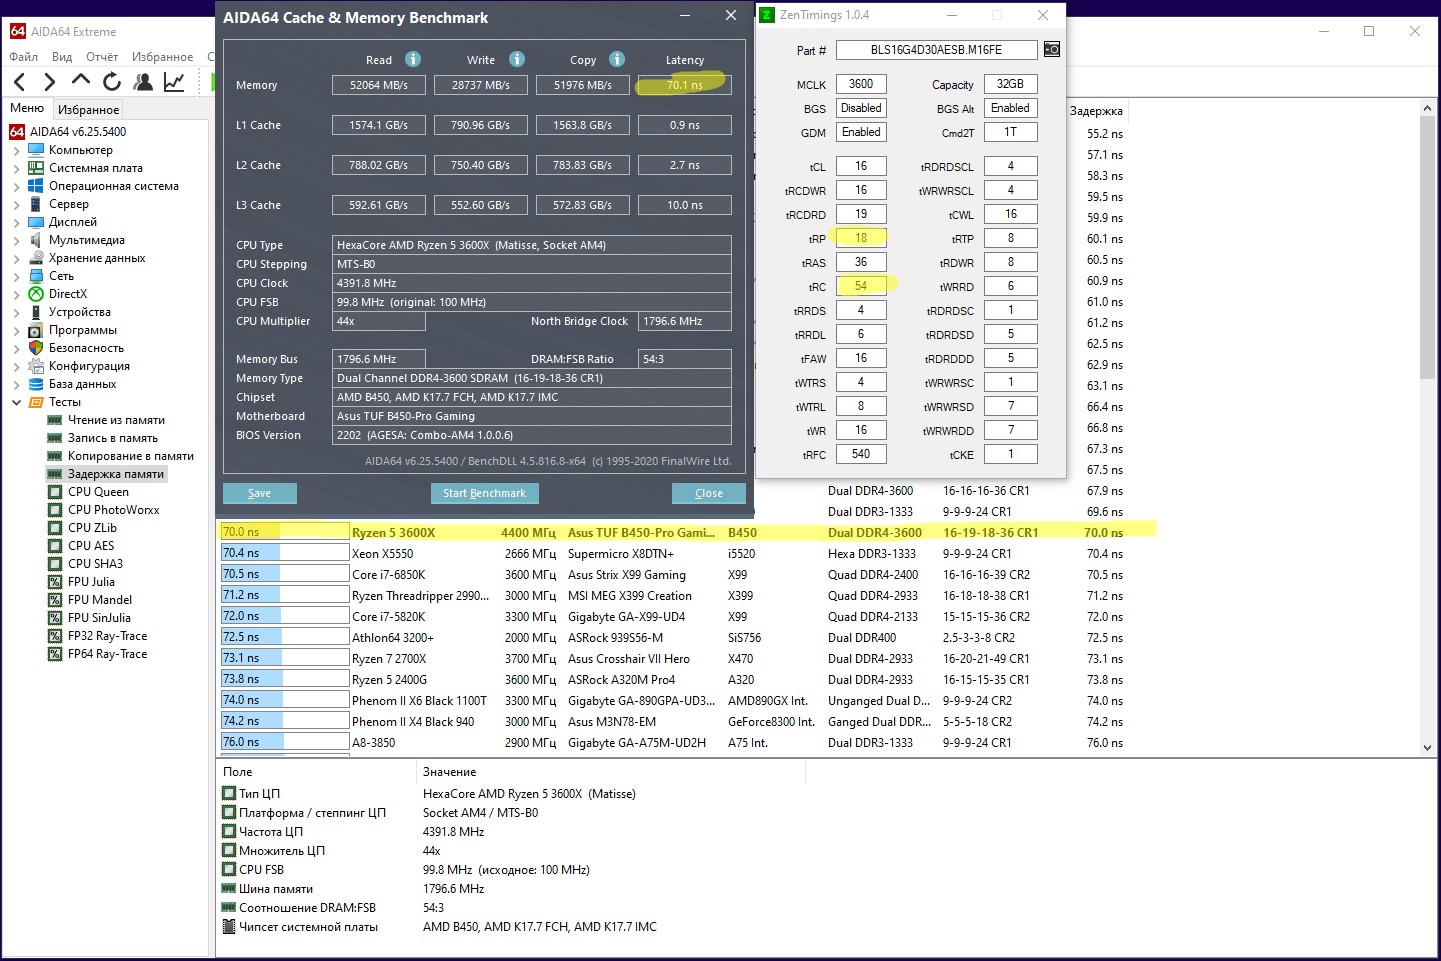This screenshot has height=961, width=1441.
Task: Click the DirectX icon in the tree
Action: [x=36, y=294]
